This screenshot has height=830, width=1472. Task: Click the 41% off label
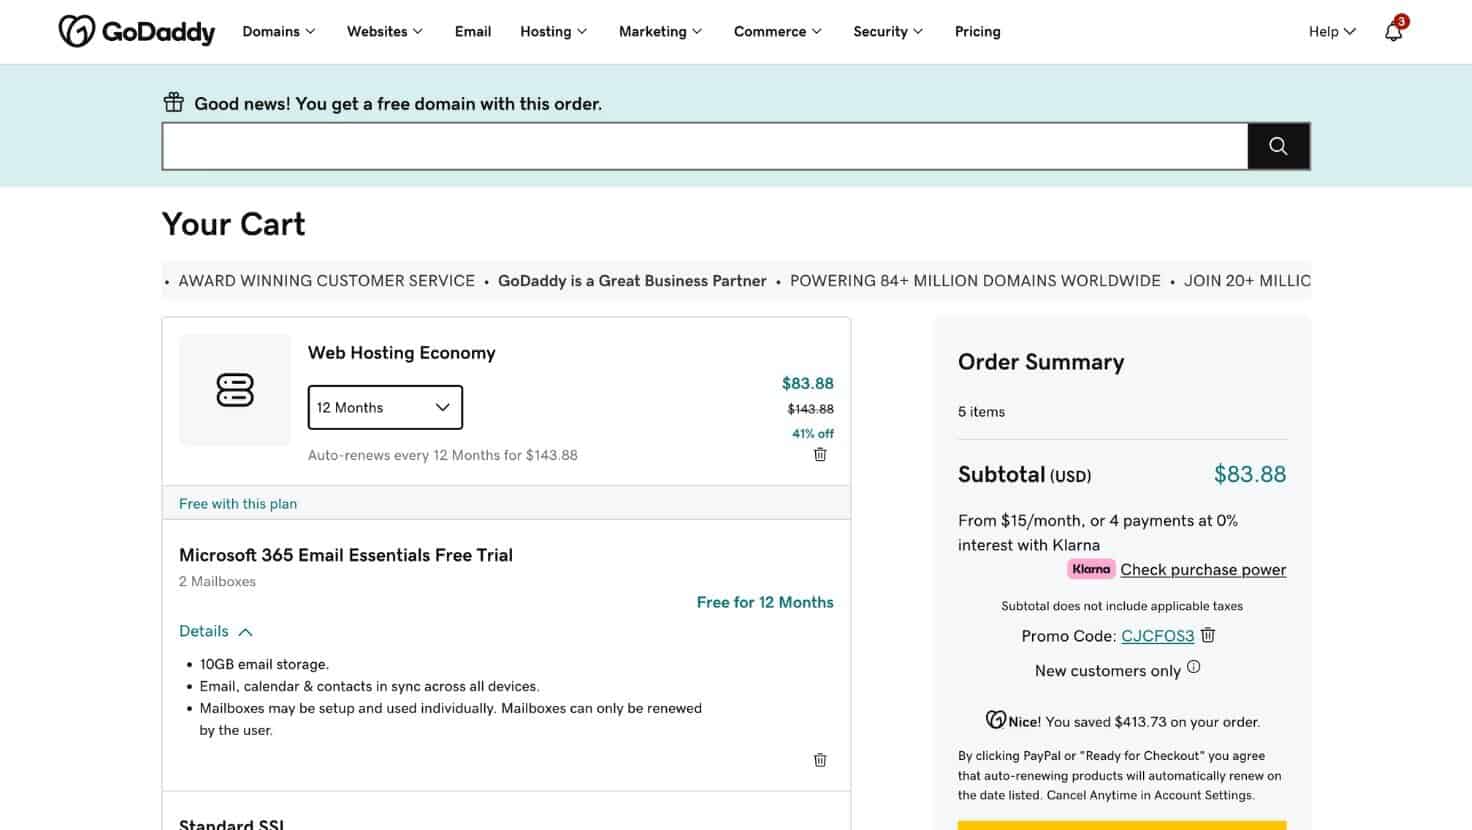click(x=813, y=433)
